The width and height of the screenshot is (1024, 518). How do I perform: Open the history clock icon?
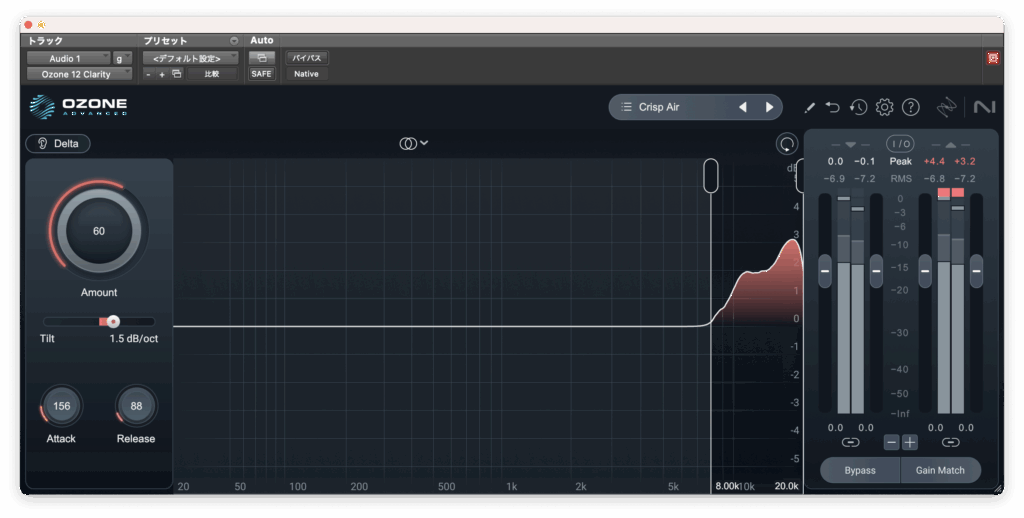(858, 107)
